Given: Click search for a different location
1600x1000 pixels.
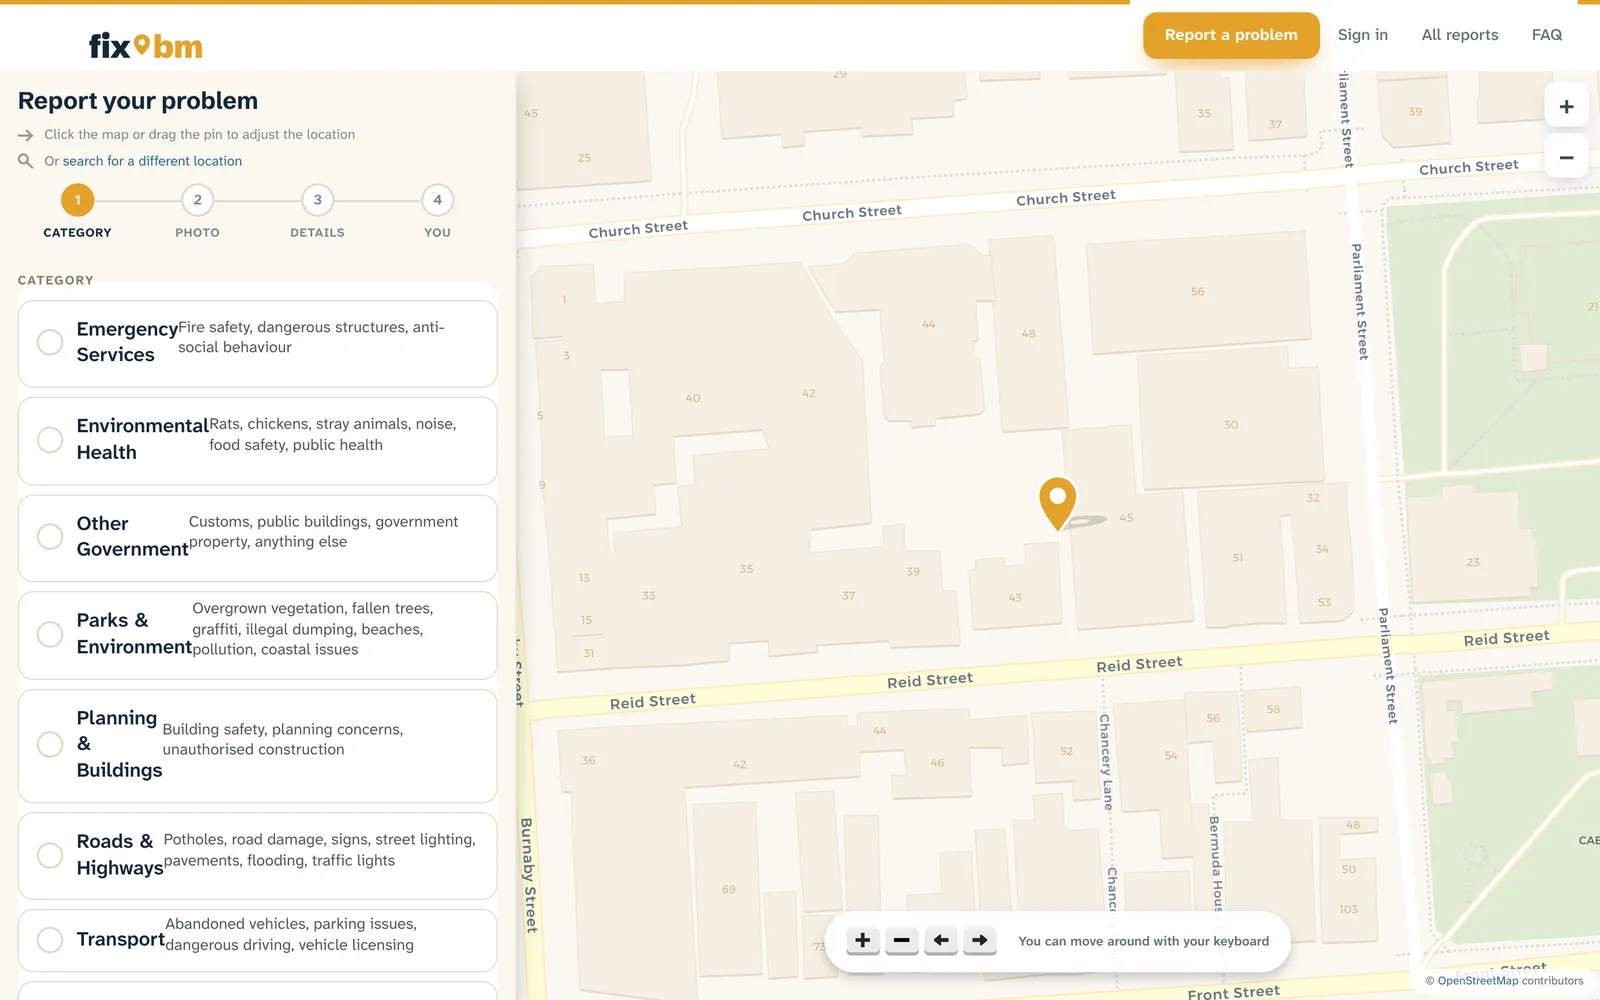Looking at the screenshot, I should [152, 161].
